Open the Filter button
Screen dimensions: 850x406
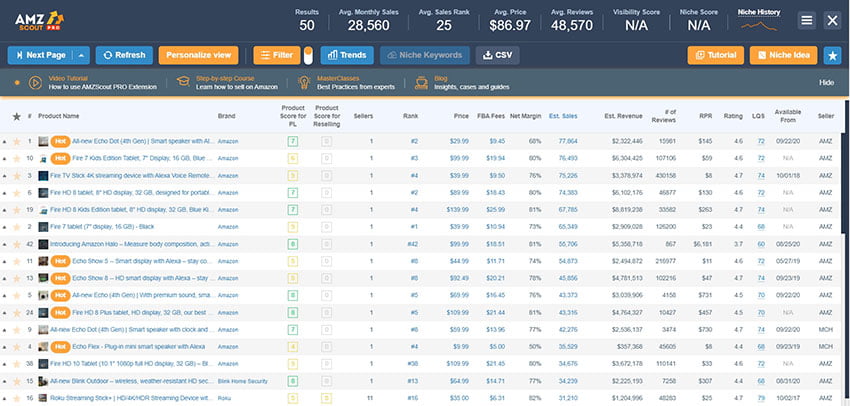(276, 55)
